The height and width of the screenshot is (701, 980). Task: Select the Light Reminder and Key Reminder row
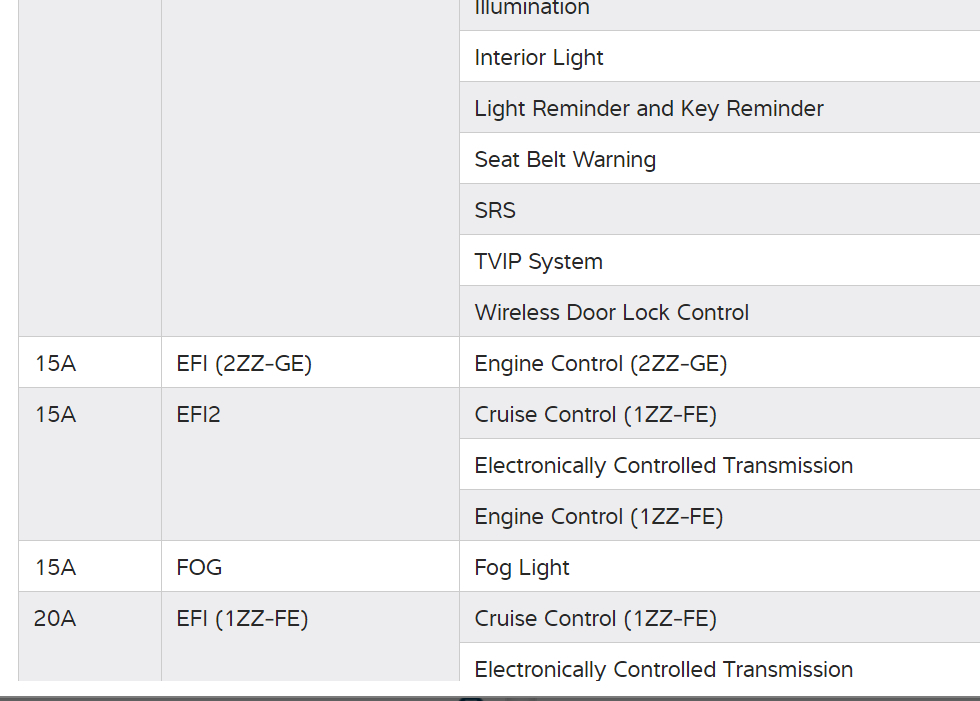[649, 109]
